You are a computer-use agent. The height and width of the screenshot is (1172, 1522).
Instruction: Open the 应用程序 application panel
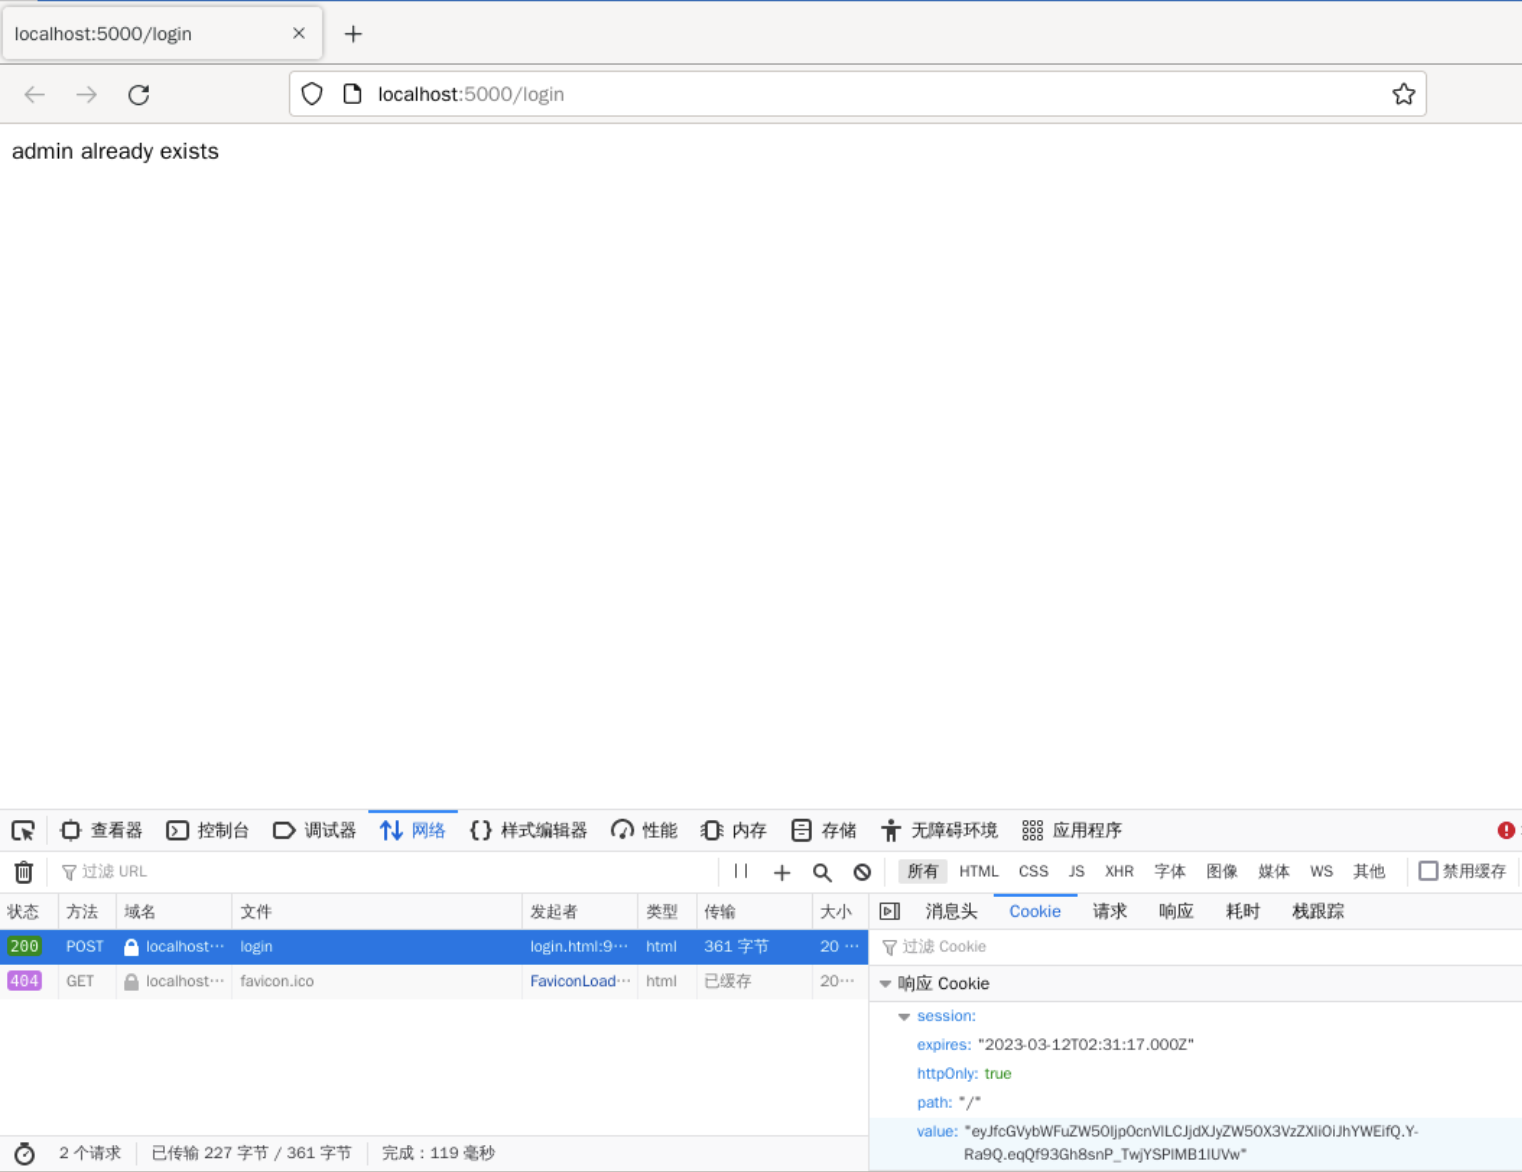pos(1072,830)
